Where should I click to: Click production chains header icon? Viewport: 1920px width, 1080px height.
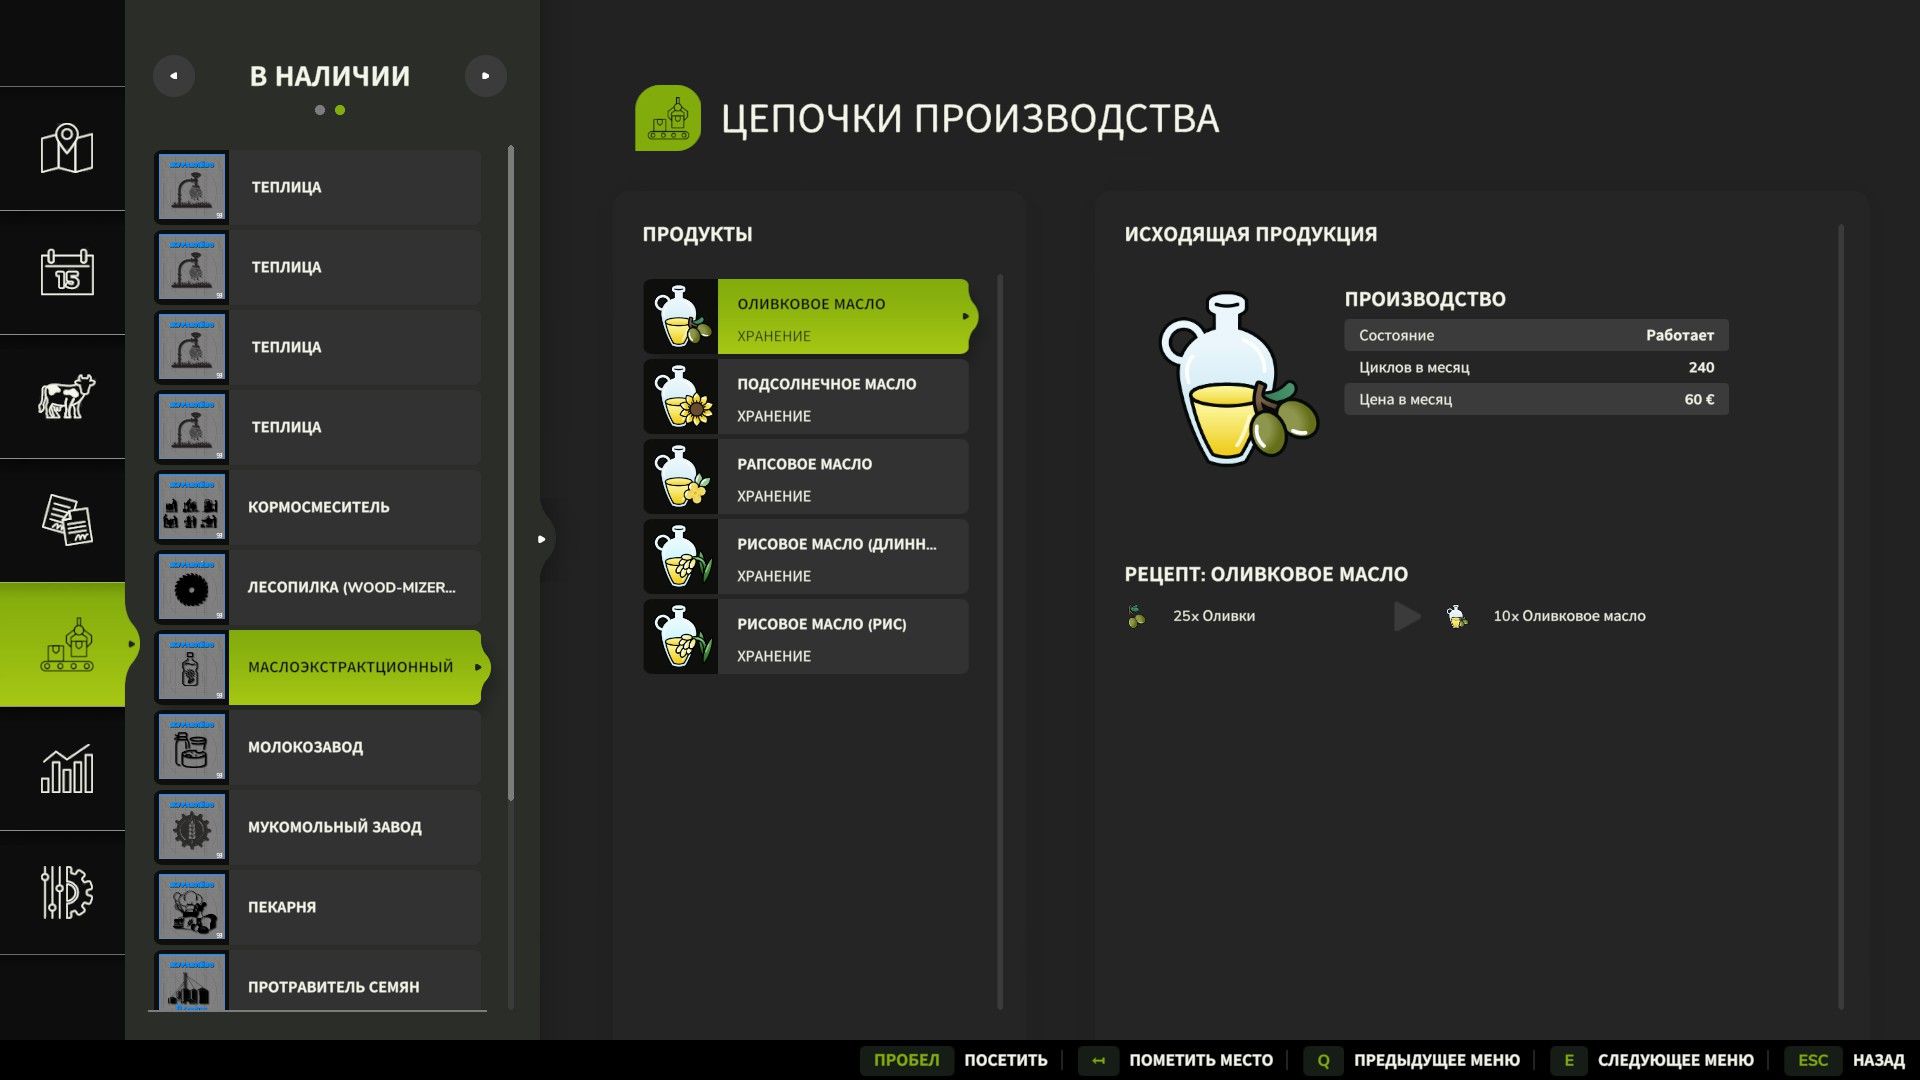click(668, 118)
